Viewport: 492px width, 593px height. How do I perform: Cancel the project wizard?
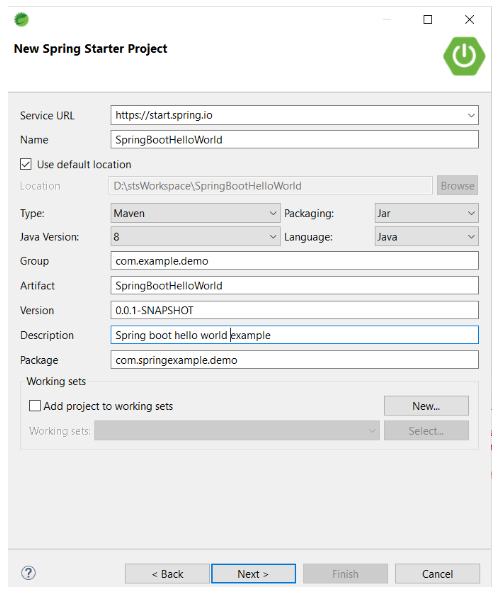click(x=438, y=574)
